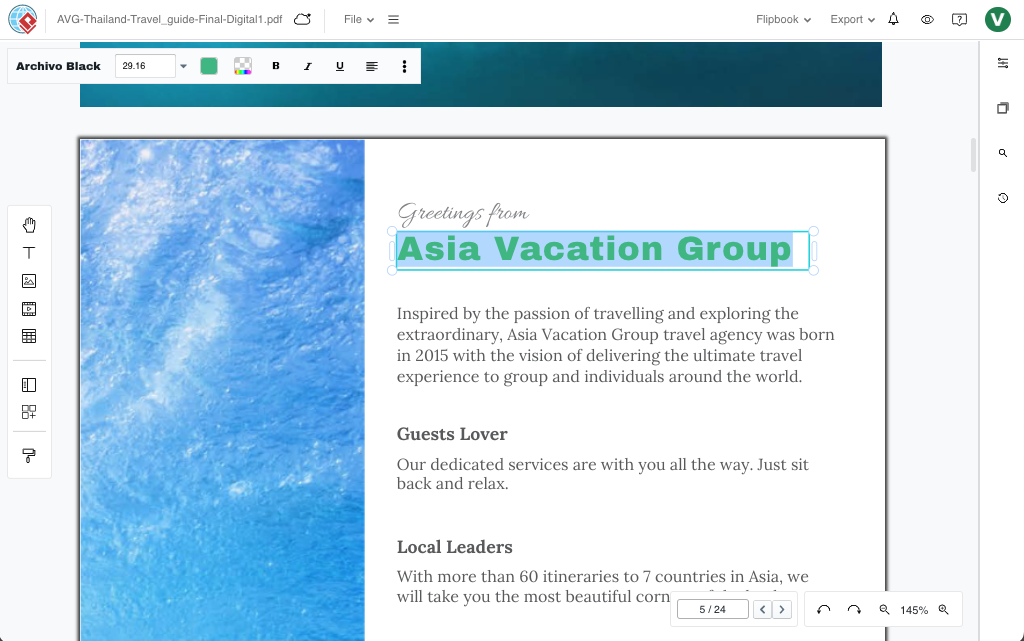Open the page layout panel tool
This screenshot has width=1024, height=641.
pyautogui.click(x=29, y=385)
